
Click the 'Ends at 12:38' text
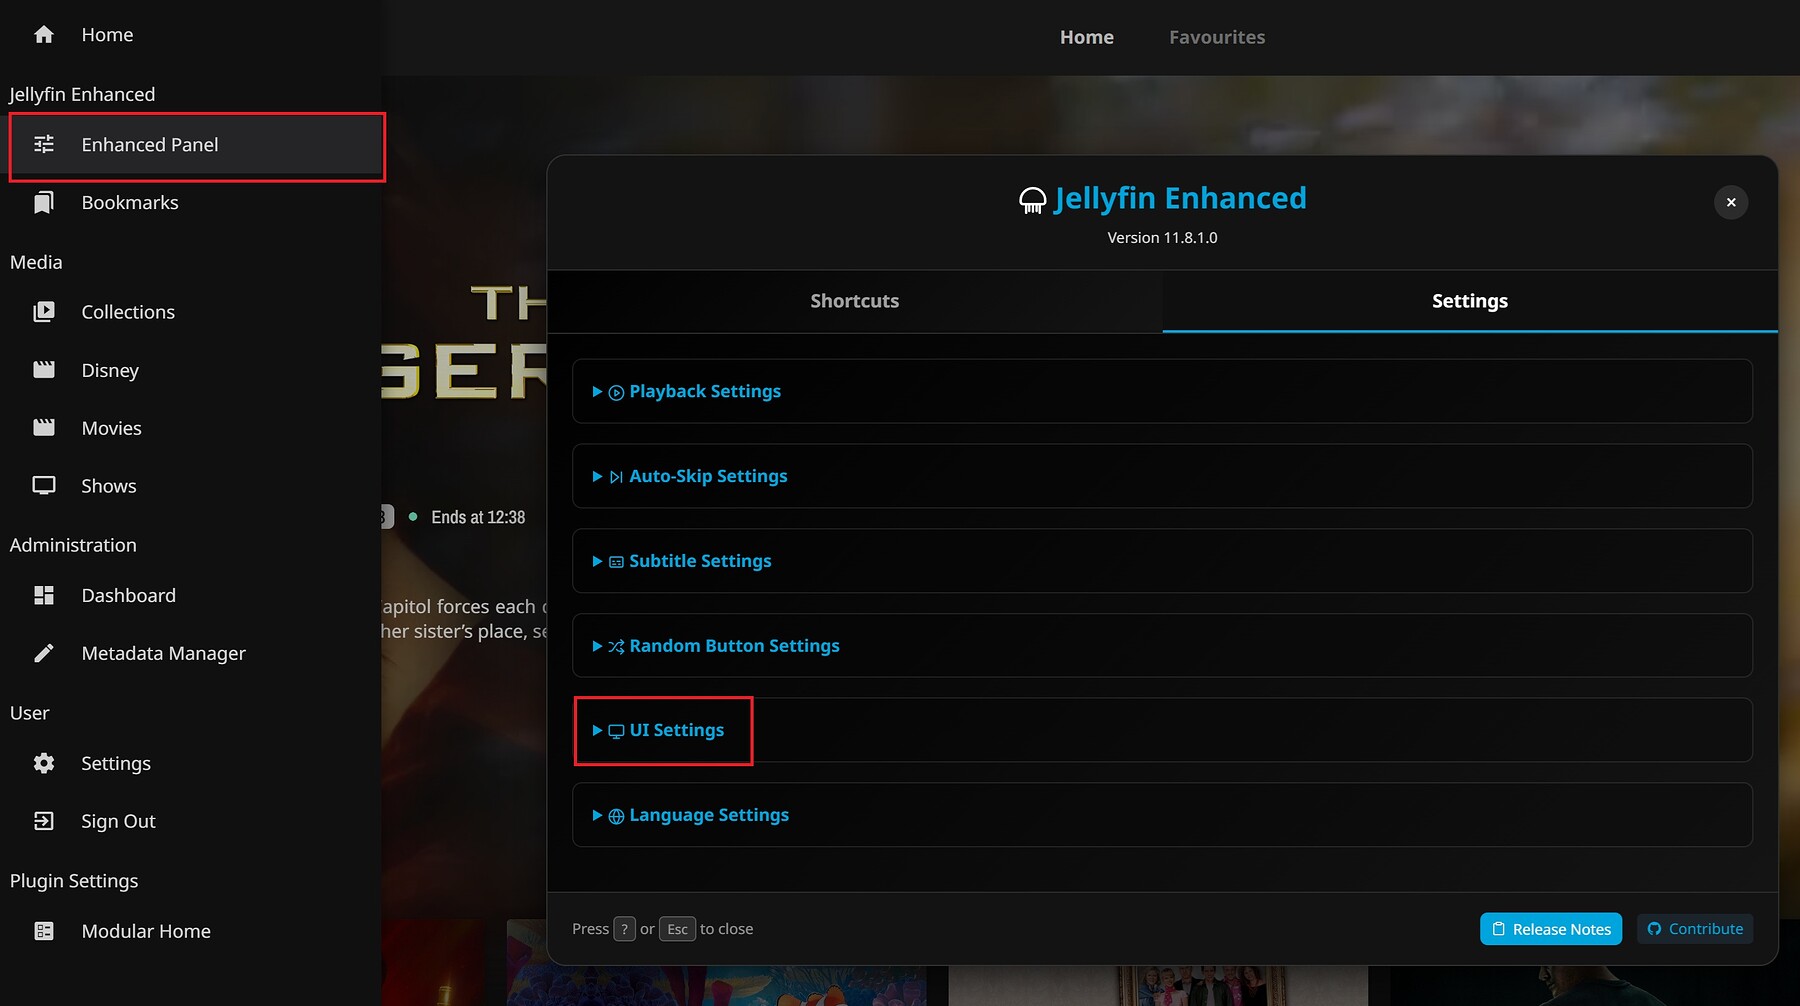(x=478, y=517)
